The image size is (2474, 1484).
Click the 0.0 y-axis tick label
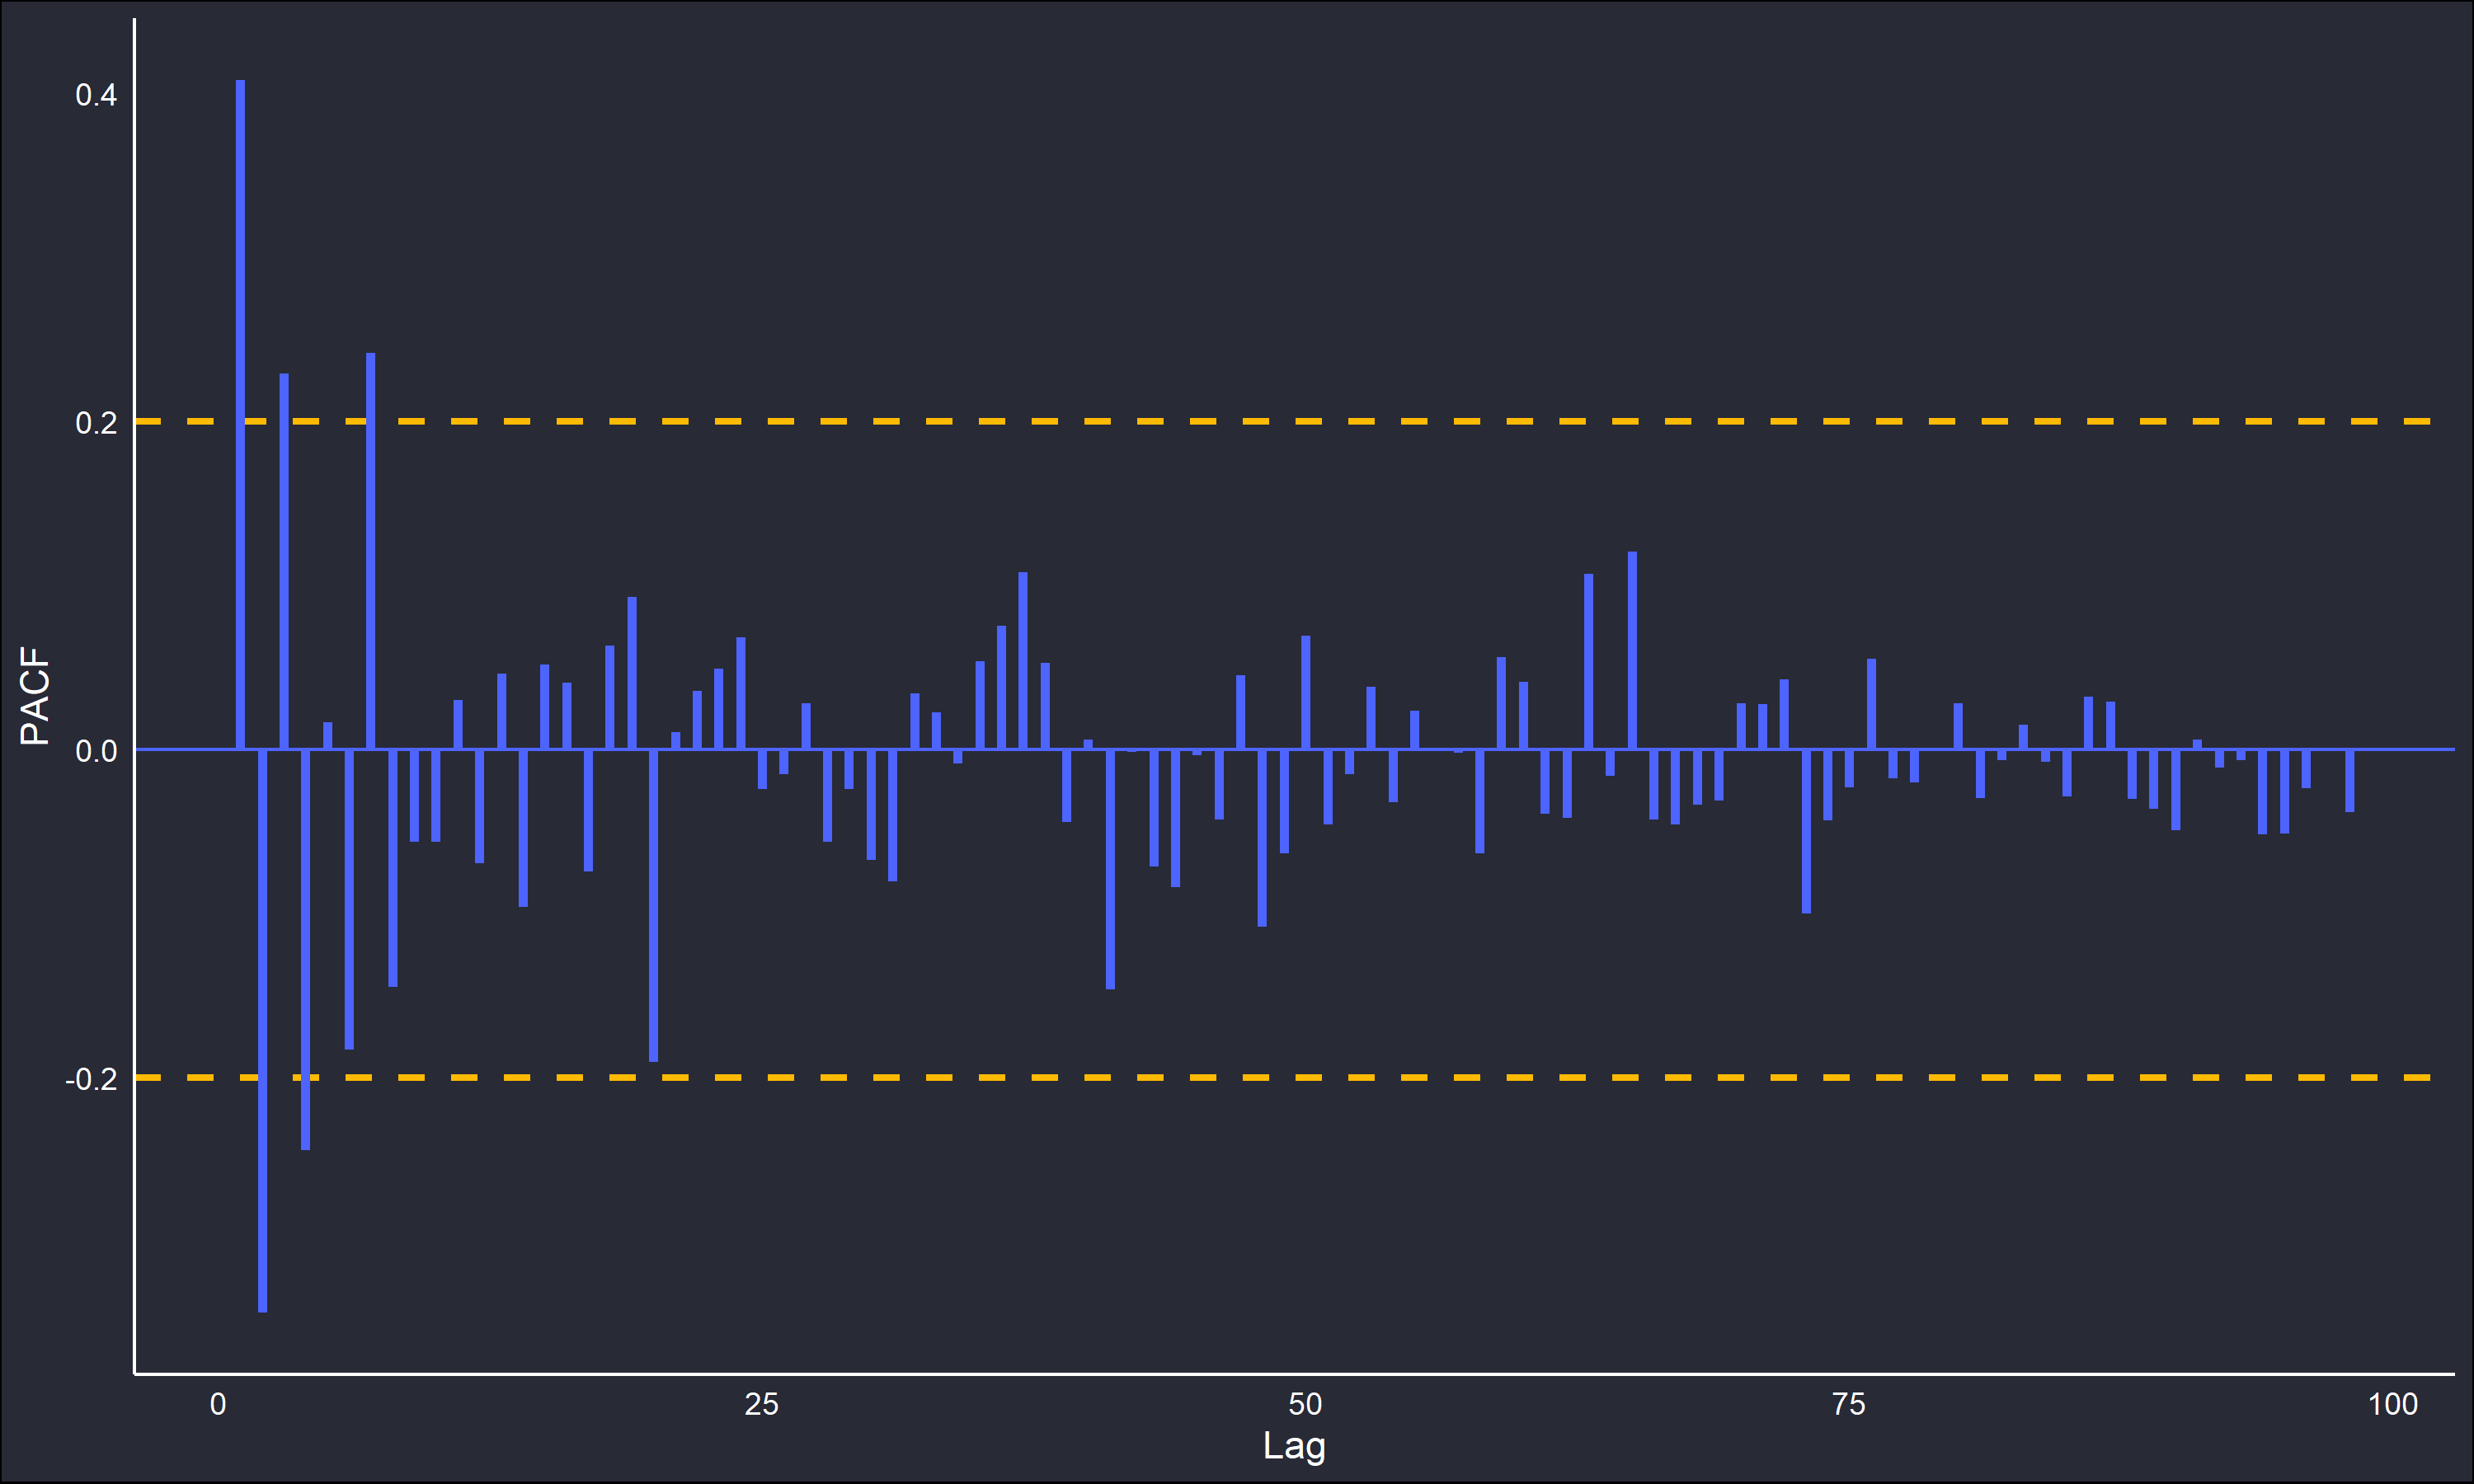(x=96, y=751)
